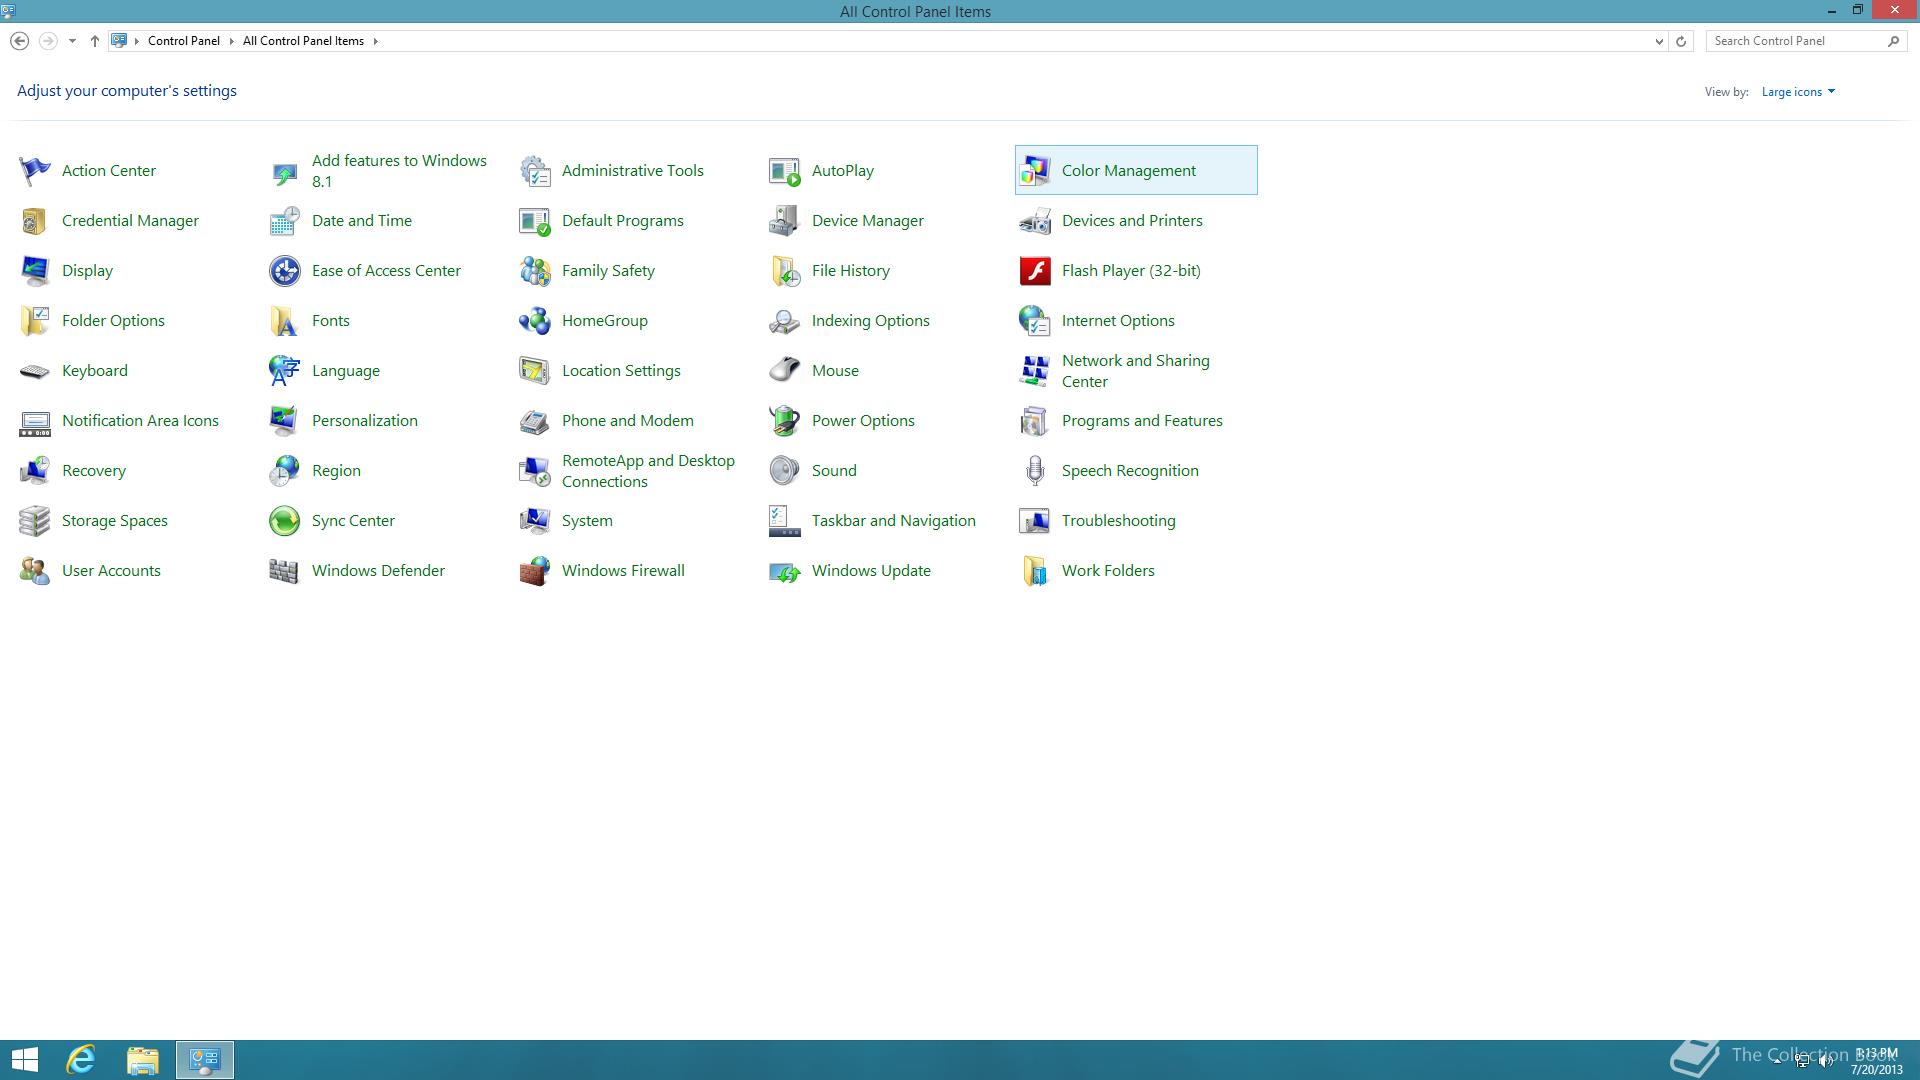Open the User Accounts people icon
Viewport: 1920px width, 1080px height.
click(x=35, y=571)
